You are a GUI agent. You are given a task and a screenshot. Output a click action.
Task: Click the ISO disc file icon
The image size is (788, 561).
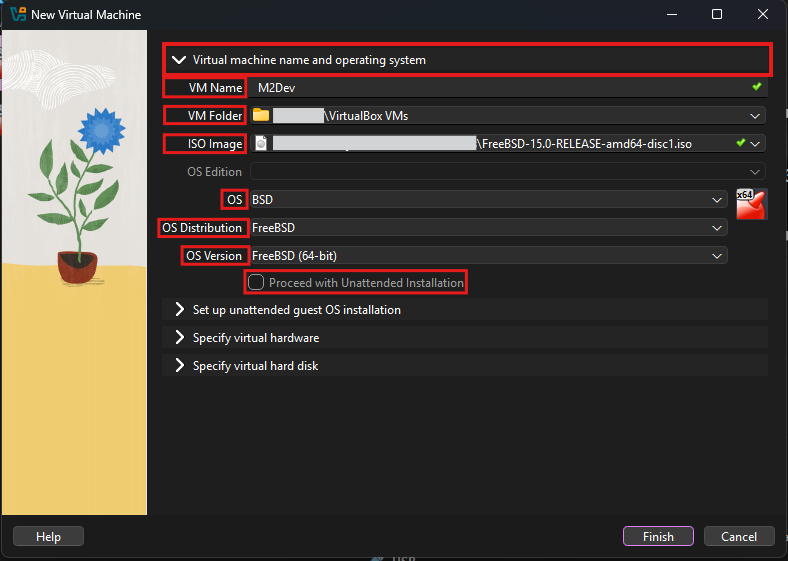[261, 144]
